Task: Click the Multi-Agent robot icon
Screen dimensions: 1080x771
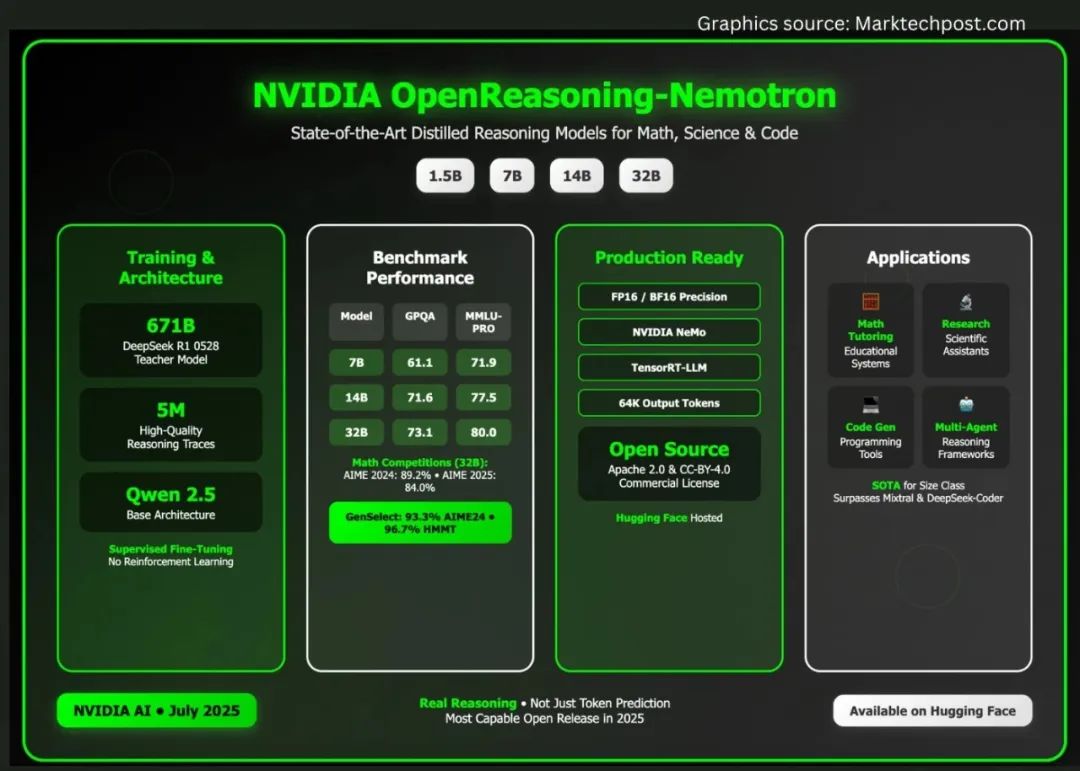Action: point(966,404)
